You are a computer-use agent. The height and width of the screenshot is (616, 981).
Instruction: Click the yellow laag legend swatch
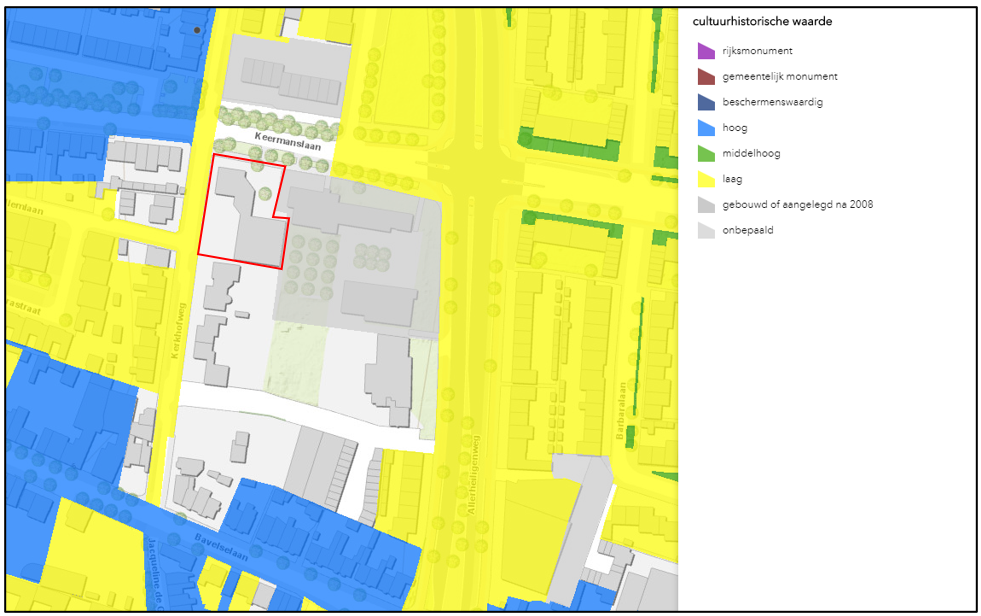(706, 179)
